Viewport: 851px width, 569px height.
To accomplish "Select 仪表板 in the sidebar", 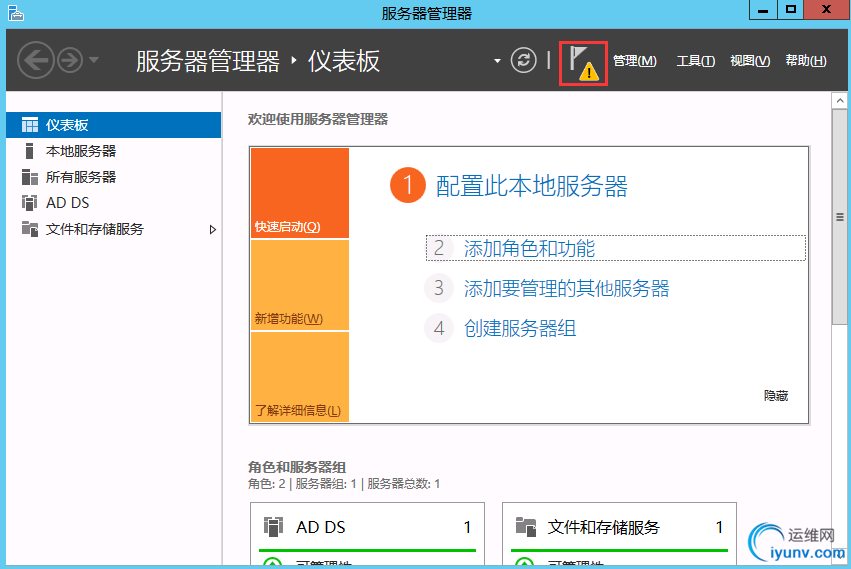I will point(113,125).
